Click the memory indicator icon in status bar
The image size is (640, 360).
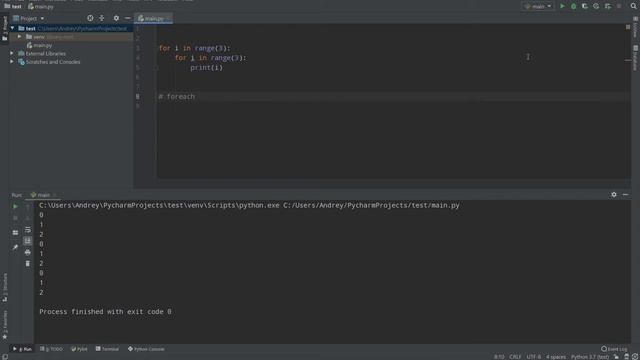click(635, 357)
